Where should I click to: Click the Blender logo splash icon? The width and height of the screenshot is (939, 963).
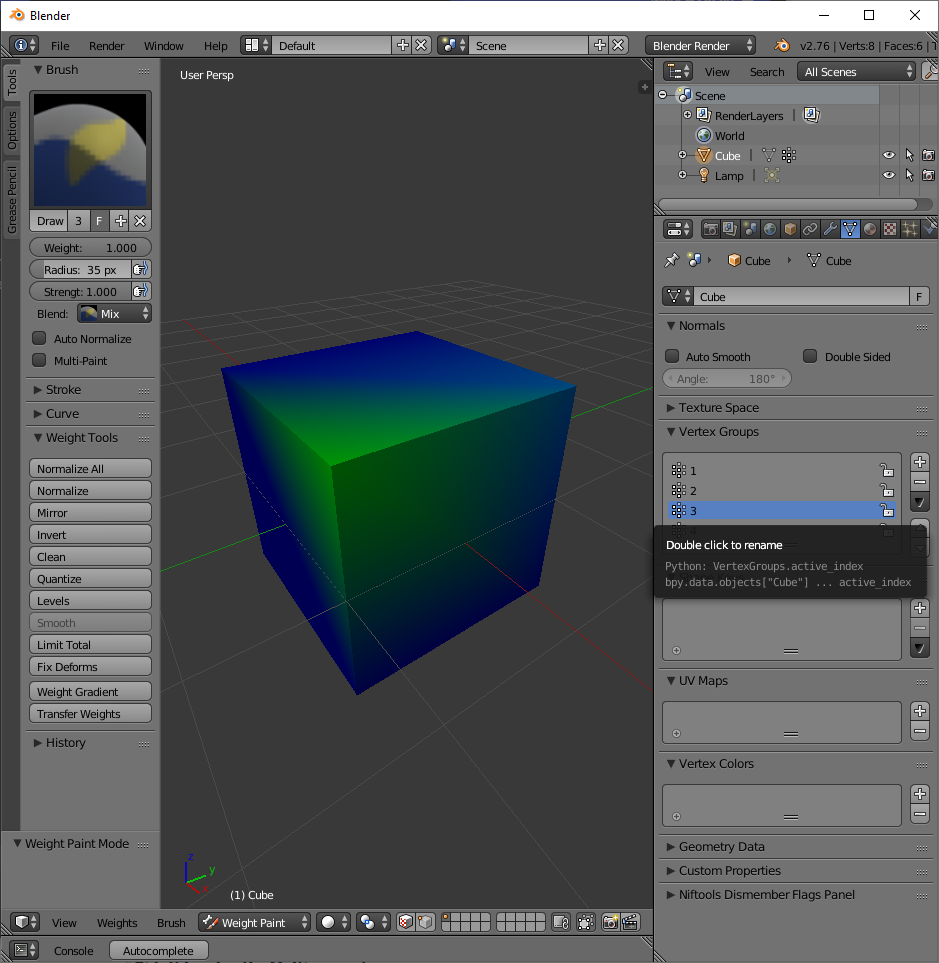click(x=782, y=45)
